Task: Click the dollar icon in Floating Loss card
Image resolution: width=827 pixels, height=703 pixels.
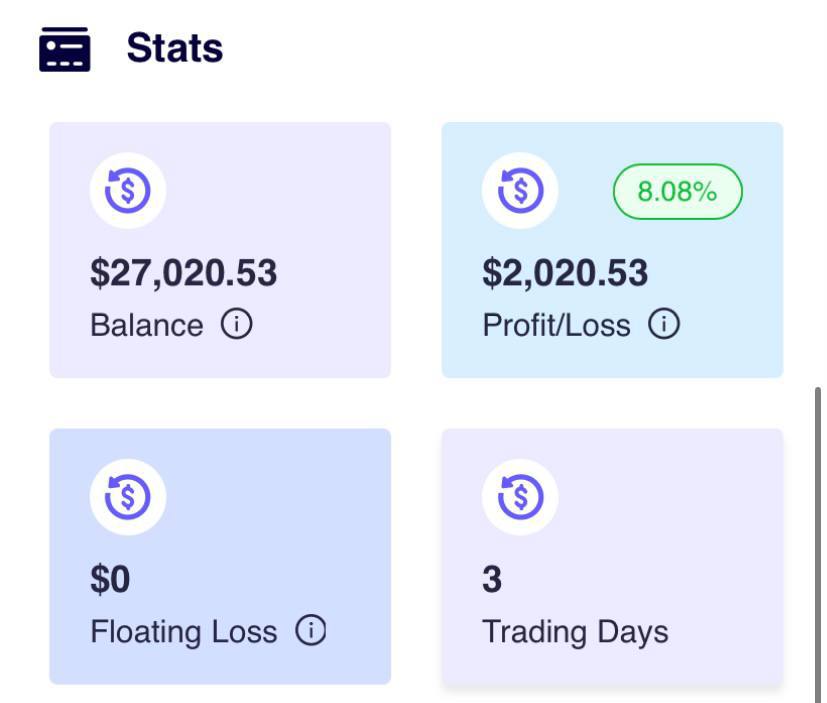Action: point(128,497)
